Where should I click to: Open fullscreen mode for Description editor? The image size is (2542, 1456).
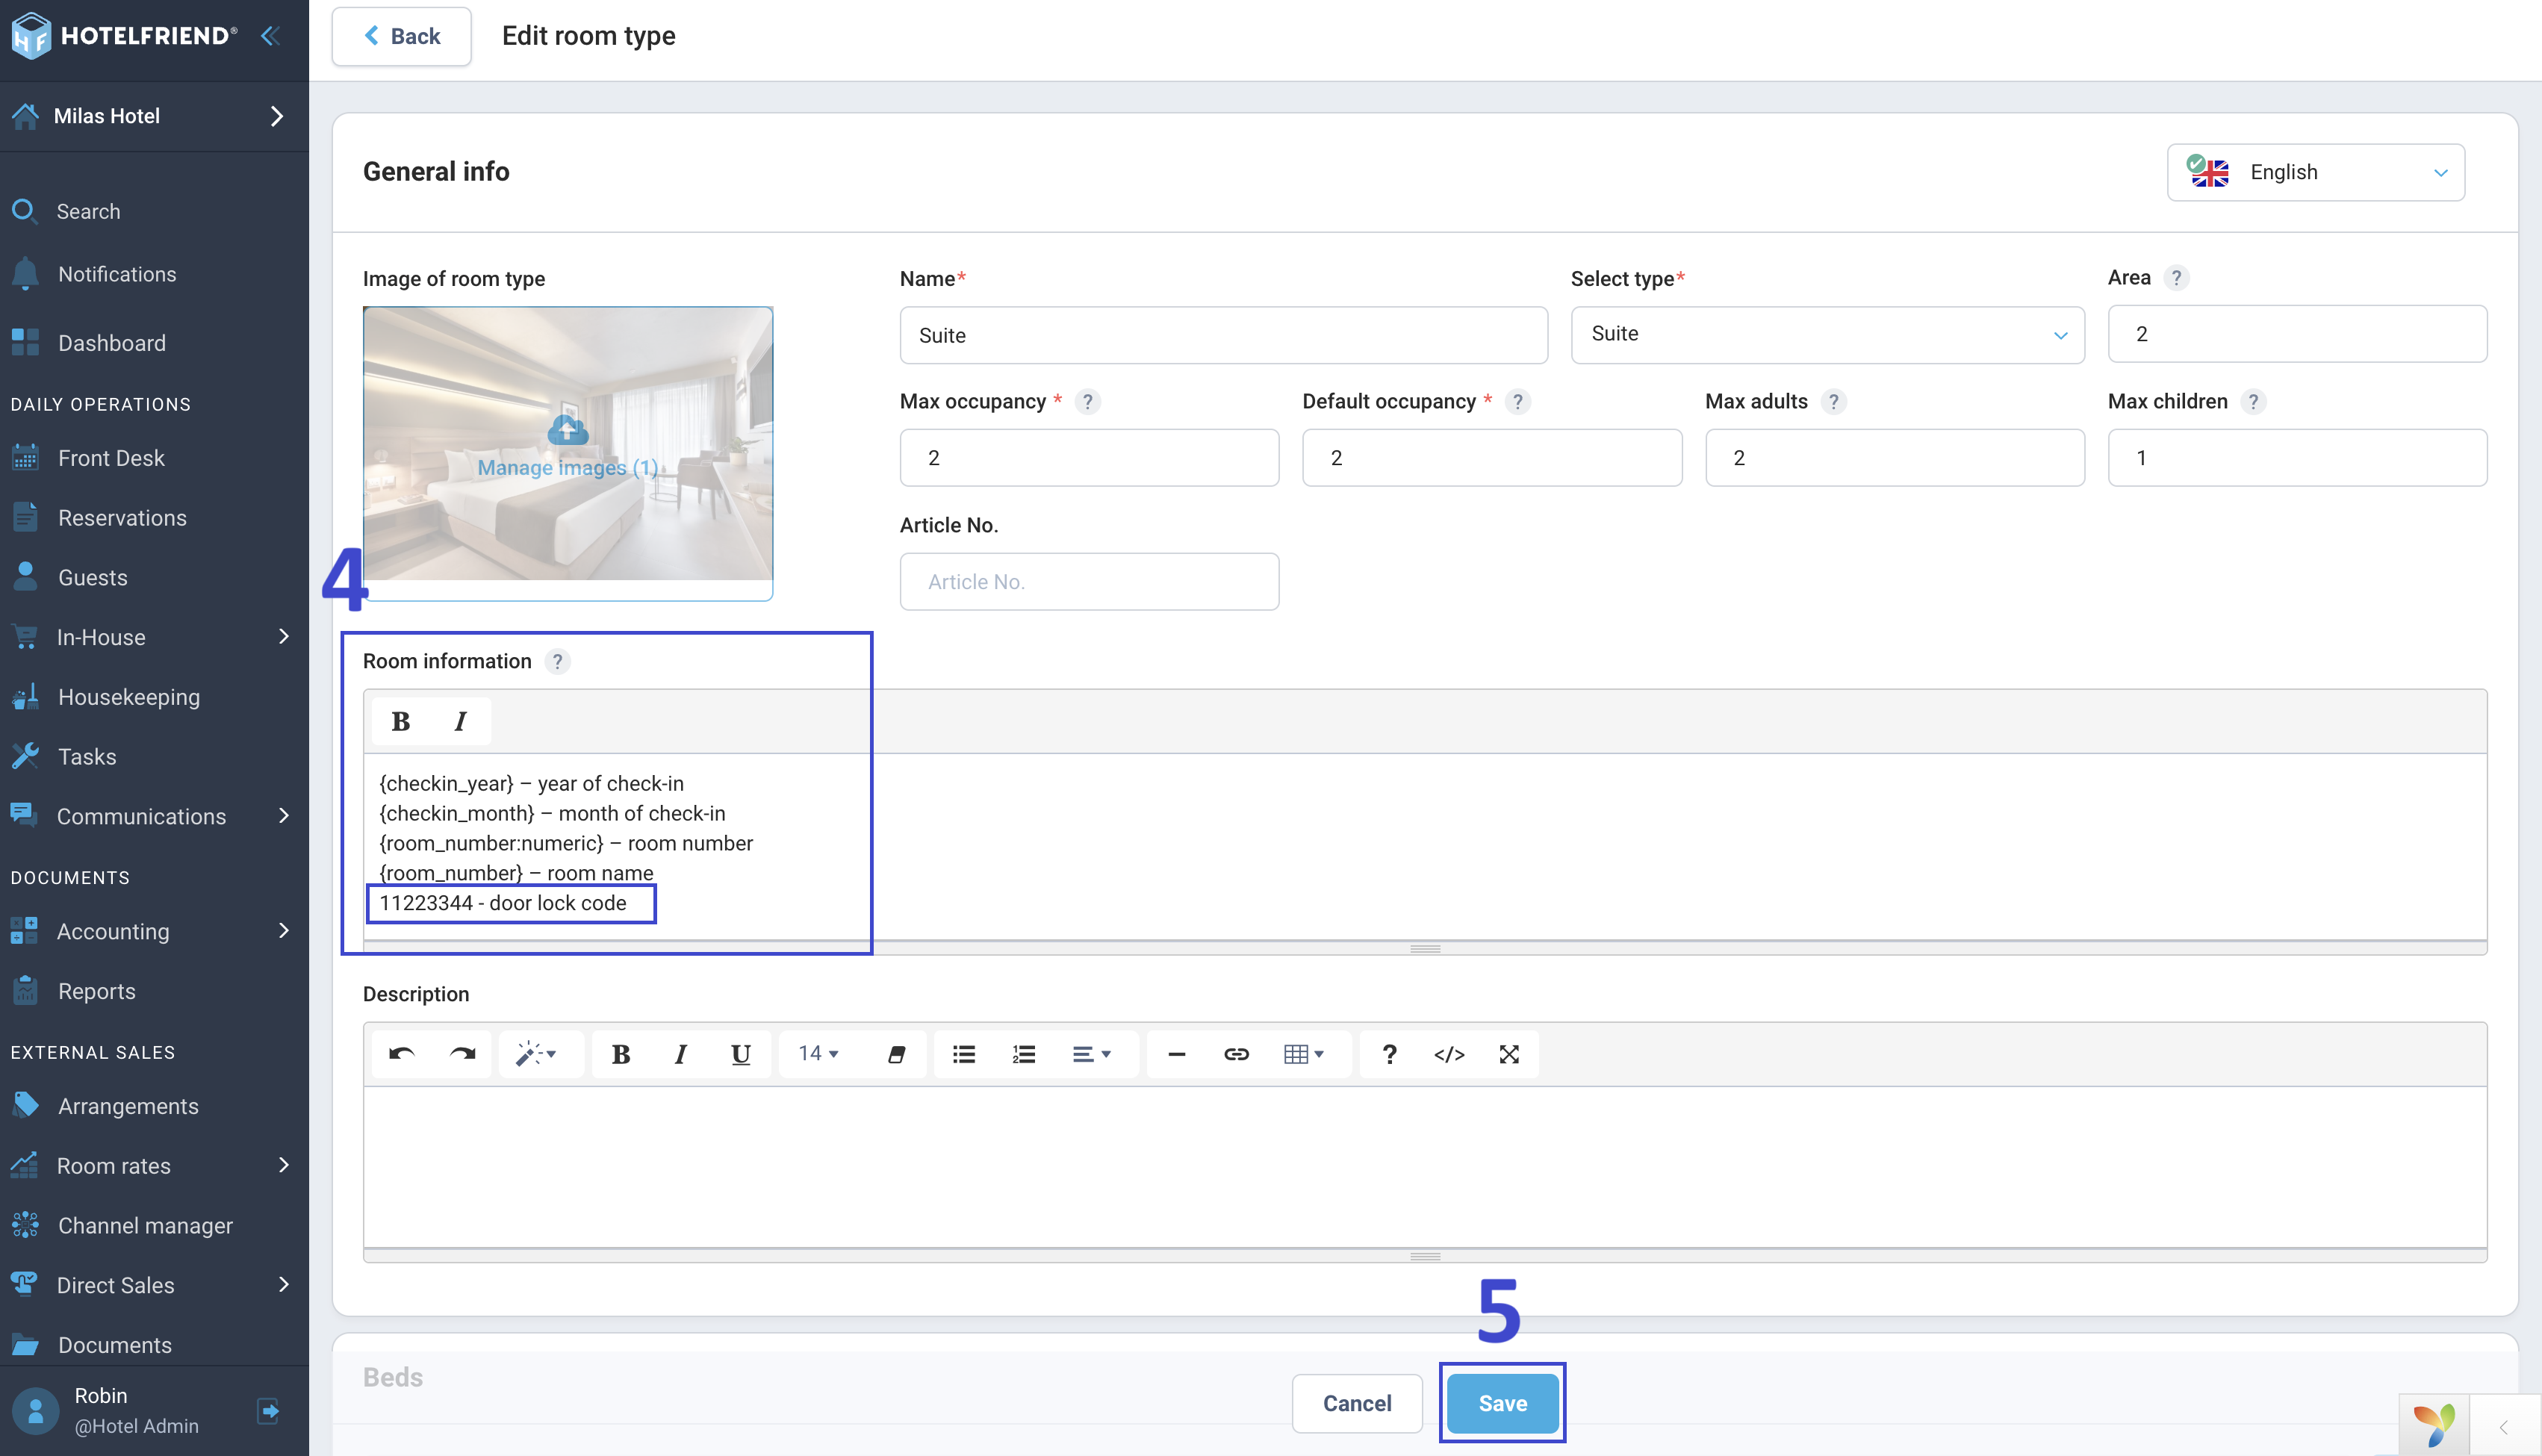(x=1509, y=1054)
